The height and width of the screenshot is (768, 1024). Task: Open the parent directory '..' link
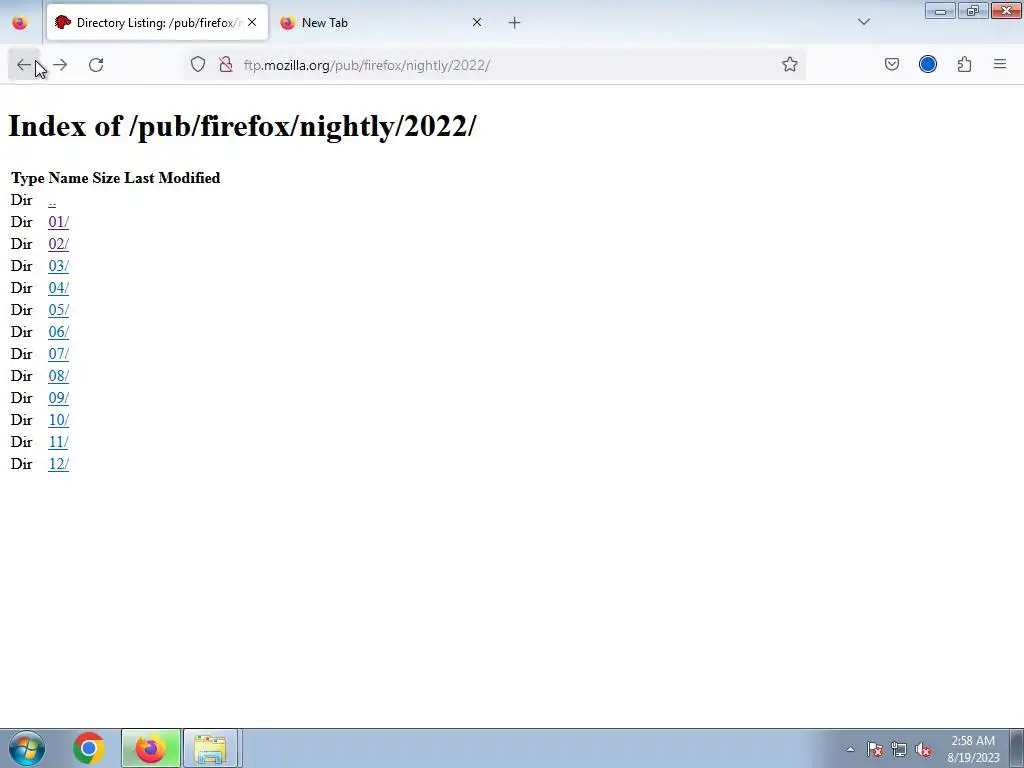52,200
